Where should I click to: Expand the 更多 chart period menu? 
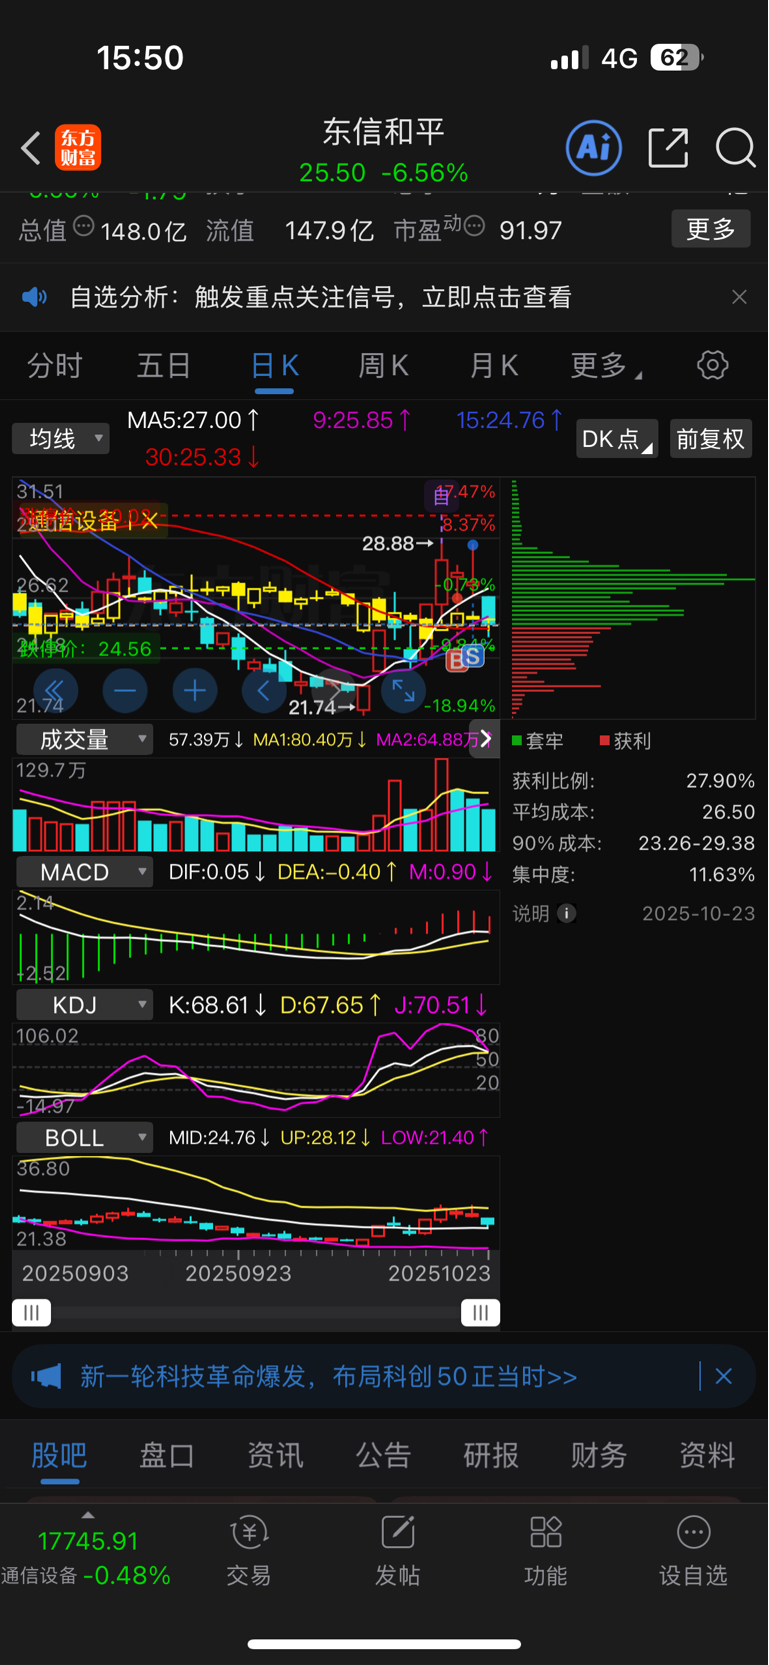pos(606,366)
